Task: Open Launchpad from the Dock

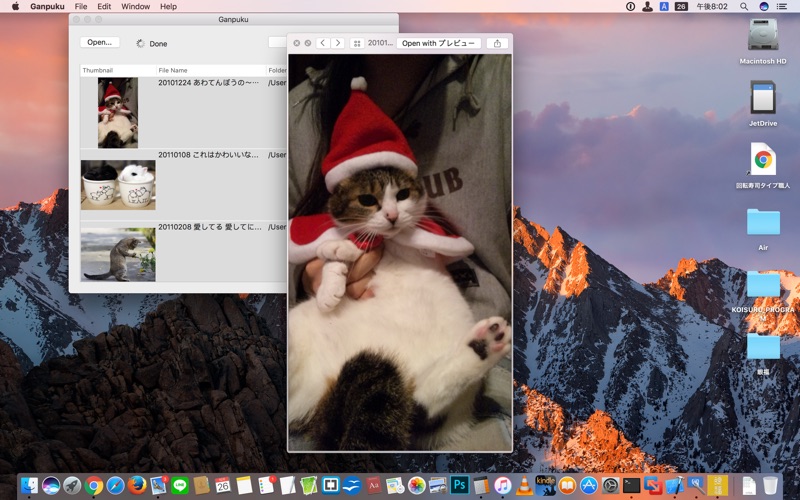Action: [x=72, y=485]
